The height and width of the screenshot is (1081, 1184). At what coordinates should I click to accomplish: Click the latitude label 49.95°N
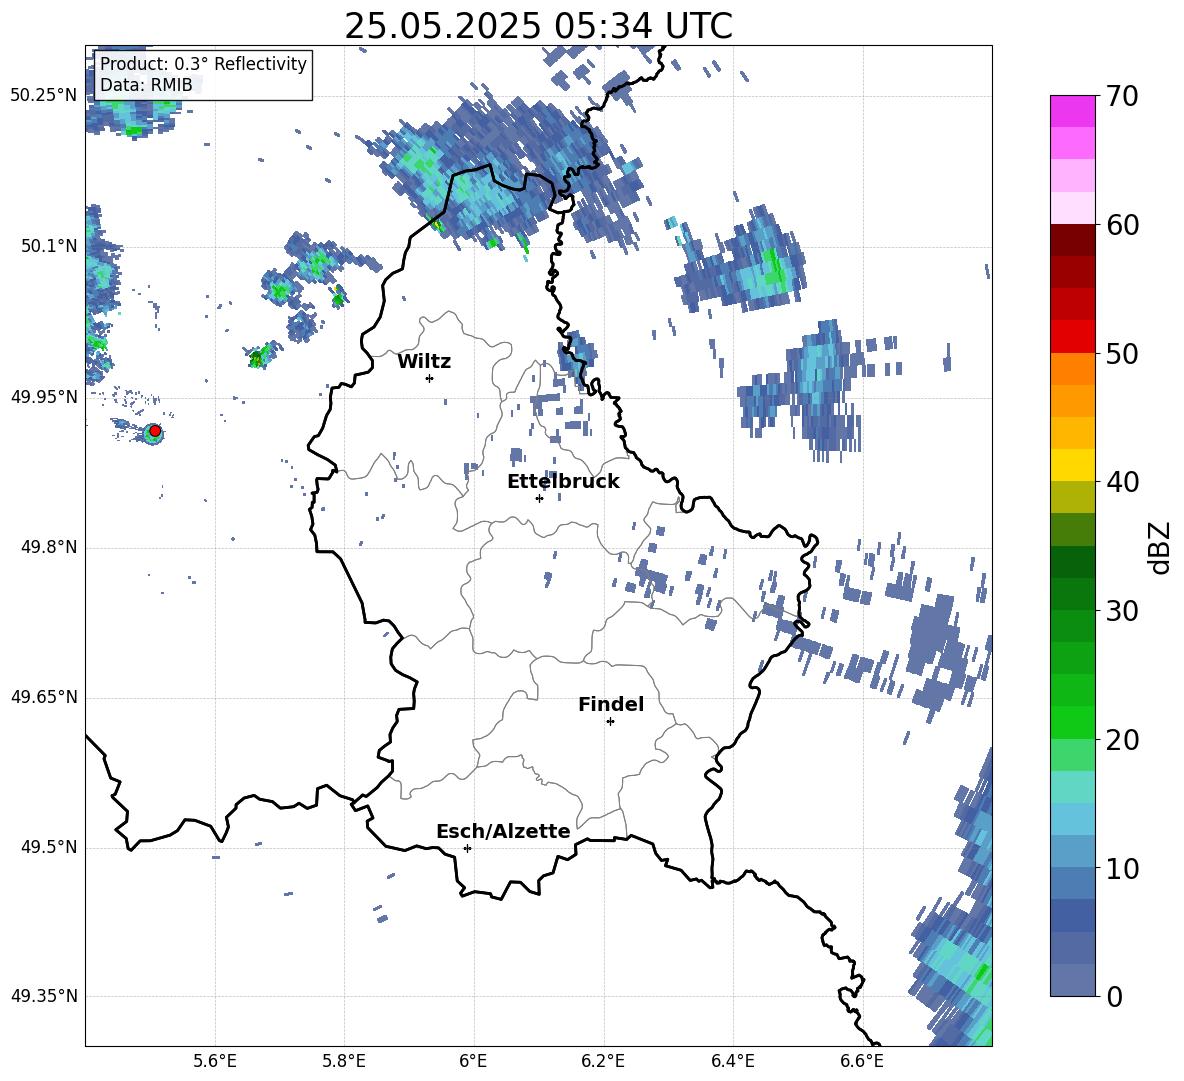click(45, 397)
